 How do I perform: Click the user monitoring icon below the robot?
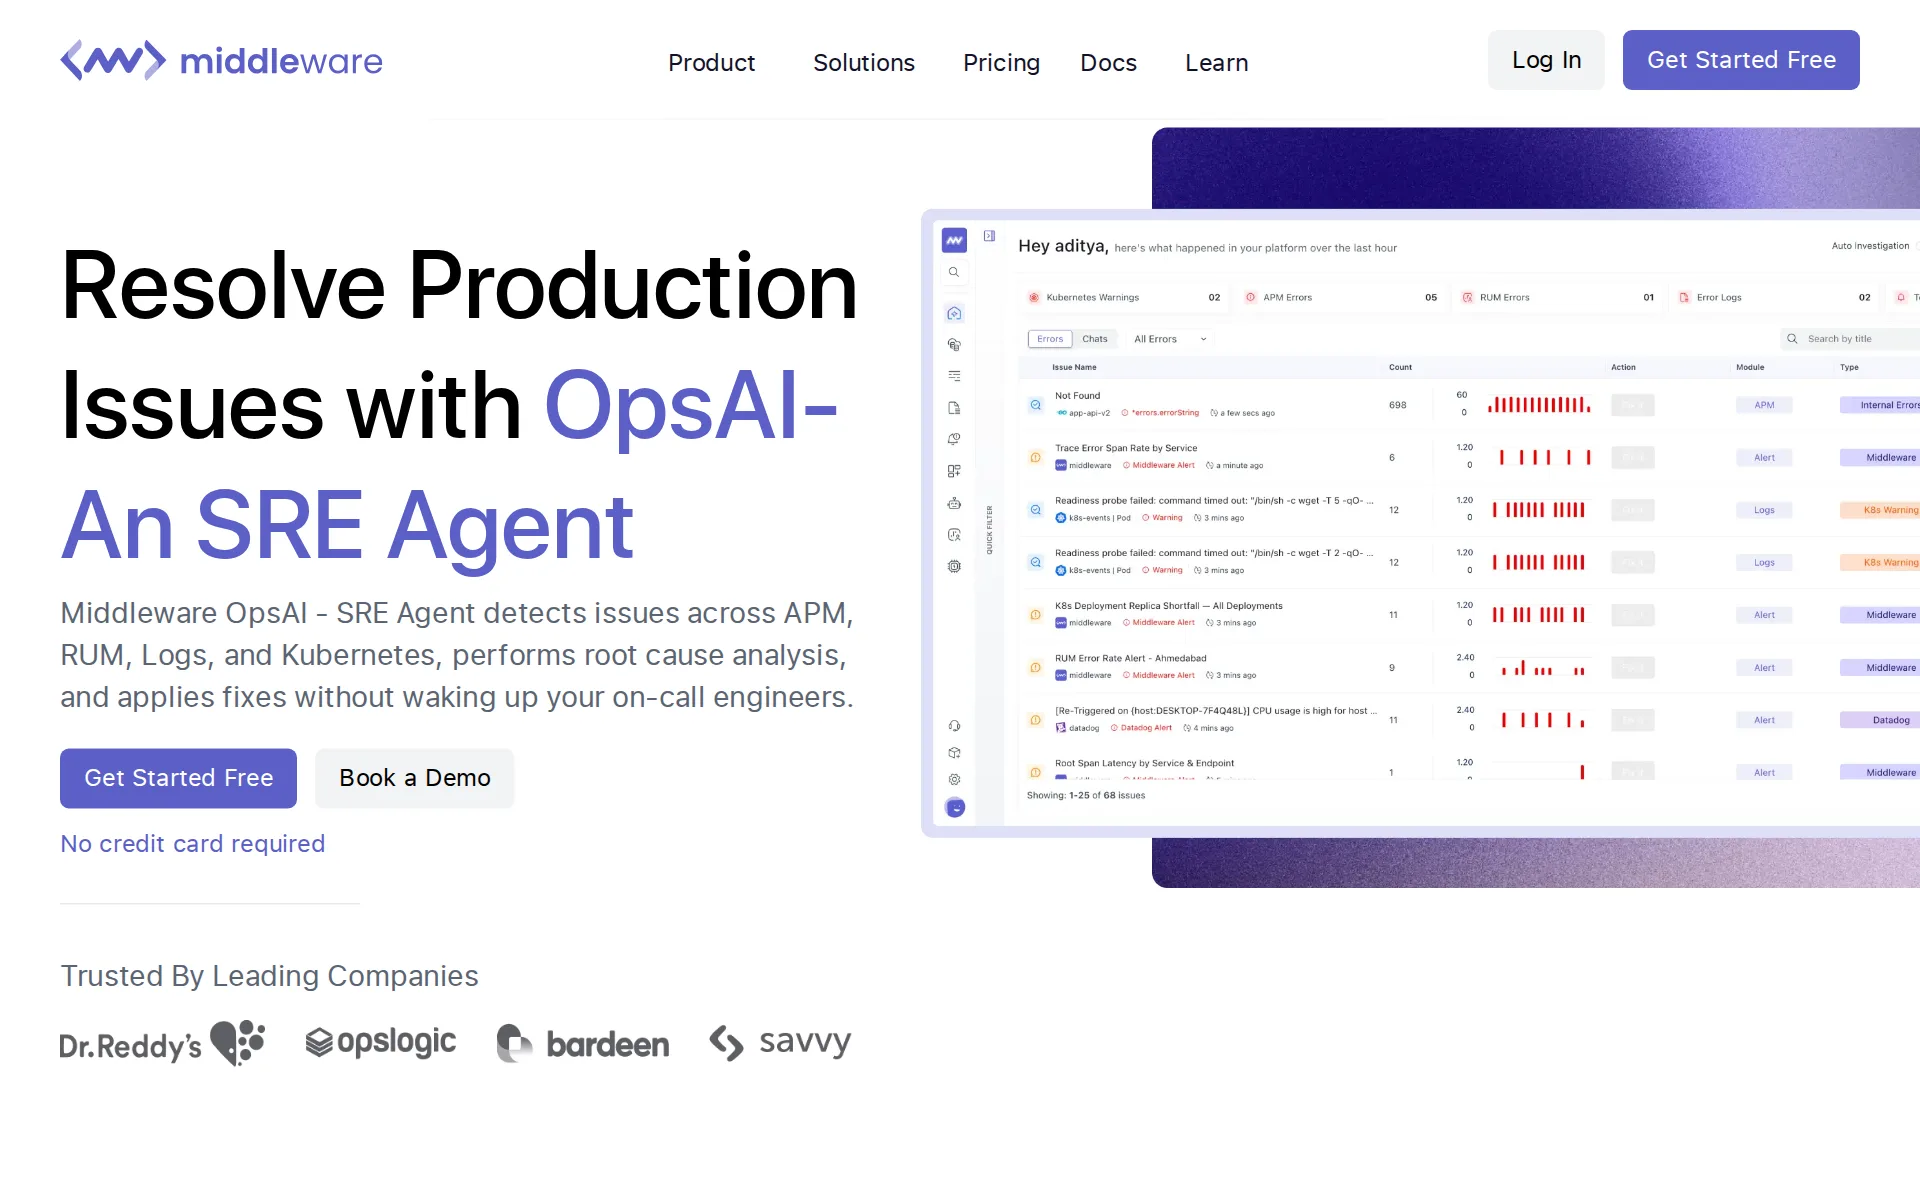coord(954,535)
